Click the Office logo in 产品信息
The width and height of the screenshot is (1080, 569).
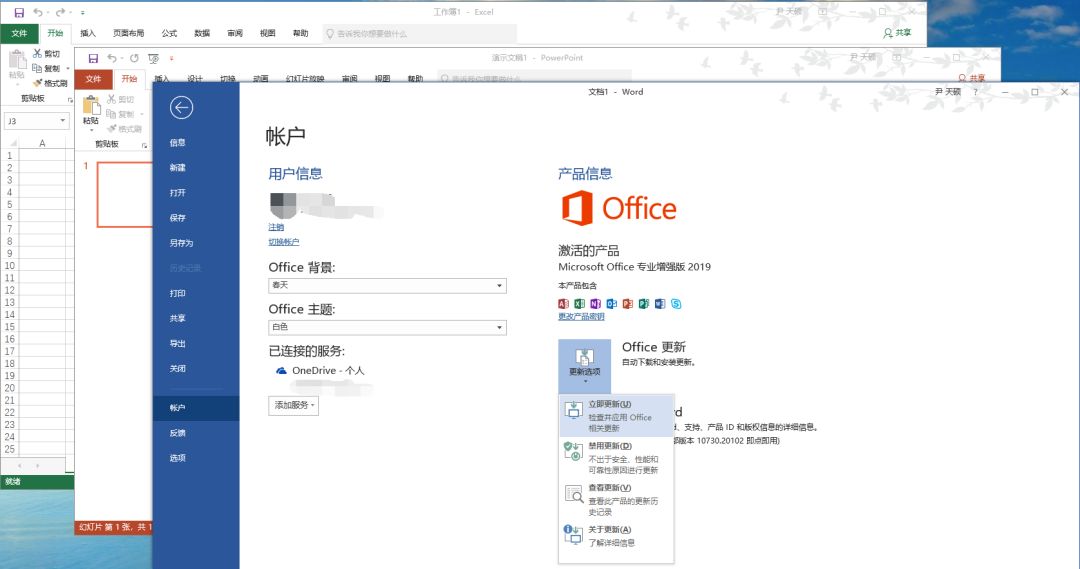619,208
